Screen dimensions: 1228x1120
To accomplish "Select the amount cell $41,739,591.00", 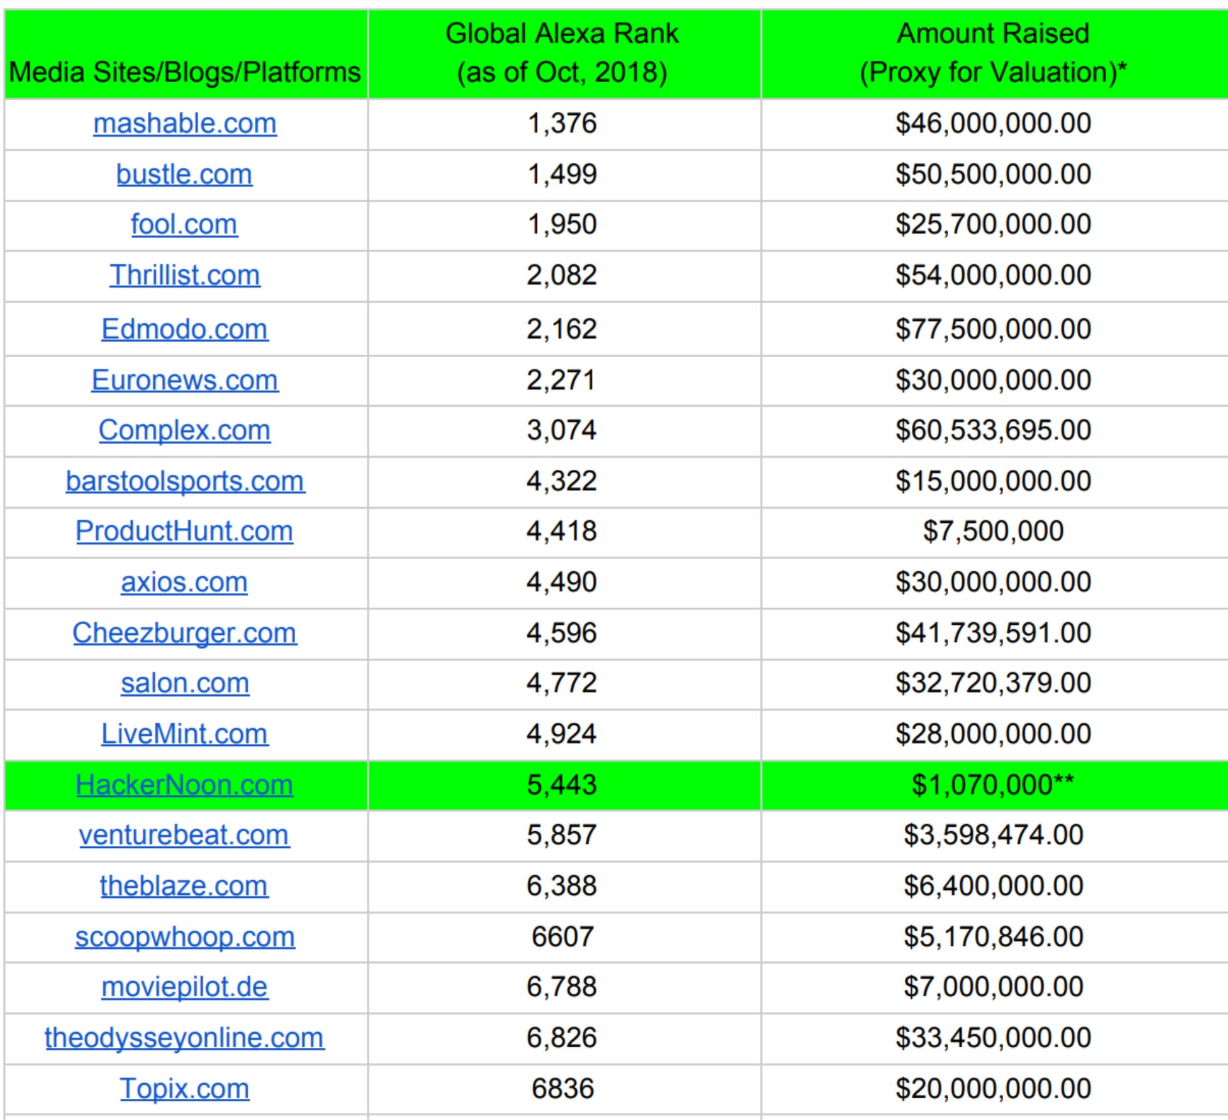I will click(994, 633).
